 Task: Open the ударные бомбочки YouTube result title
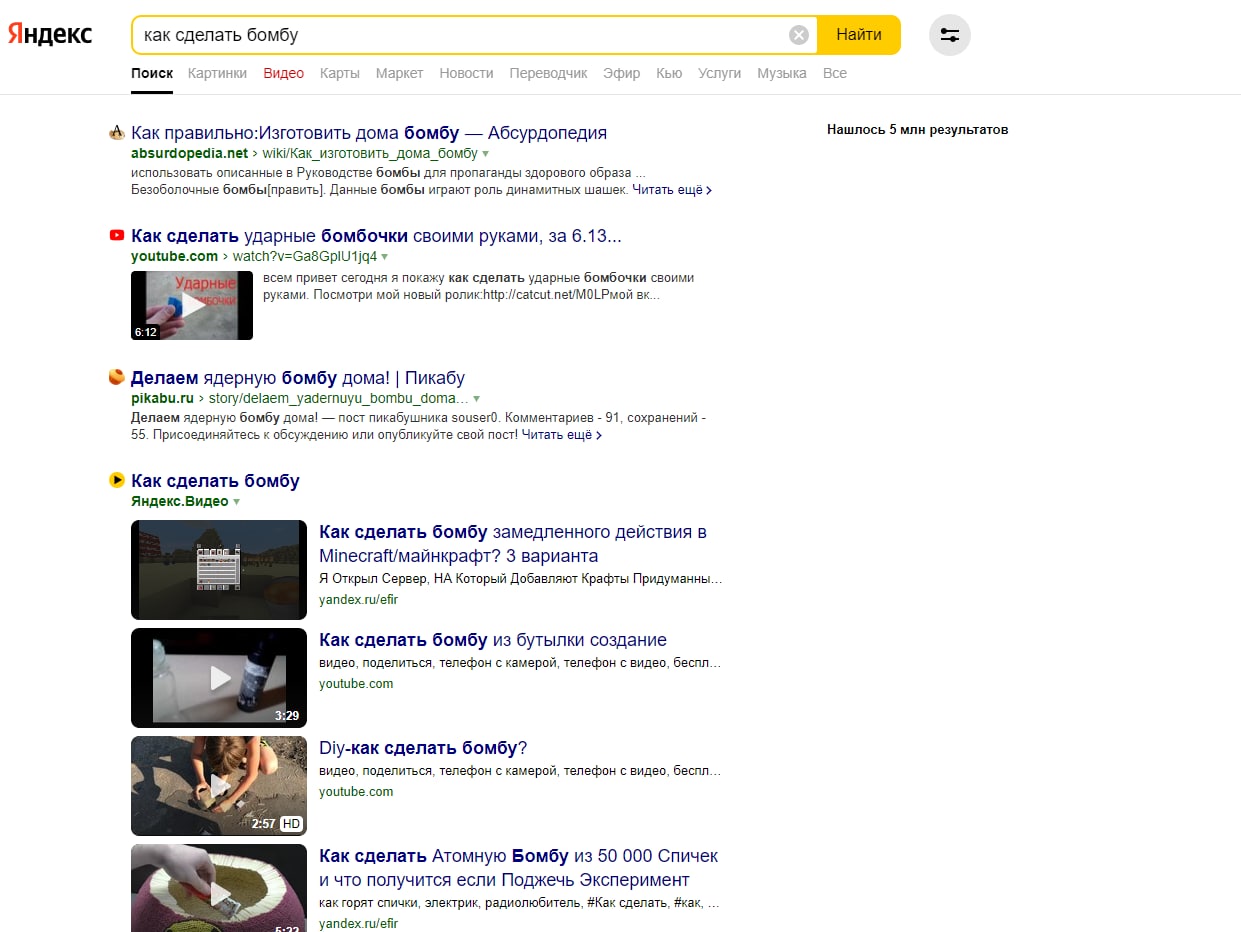pos(377,237)
